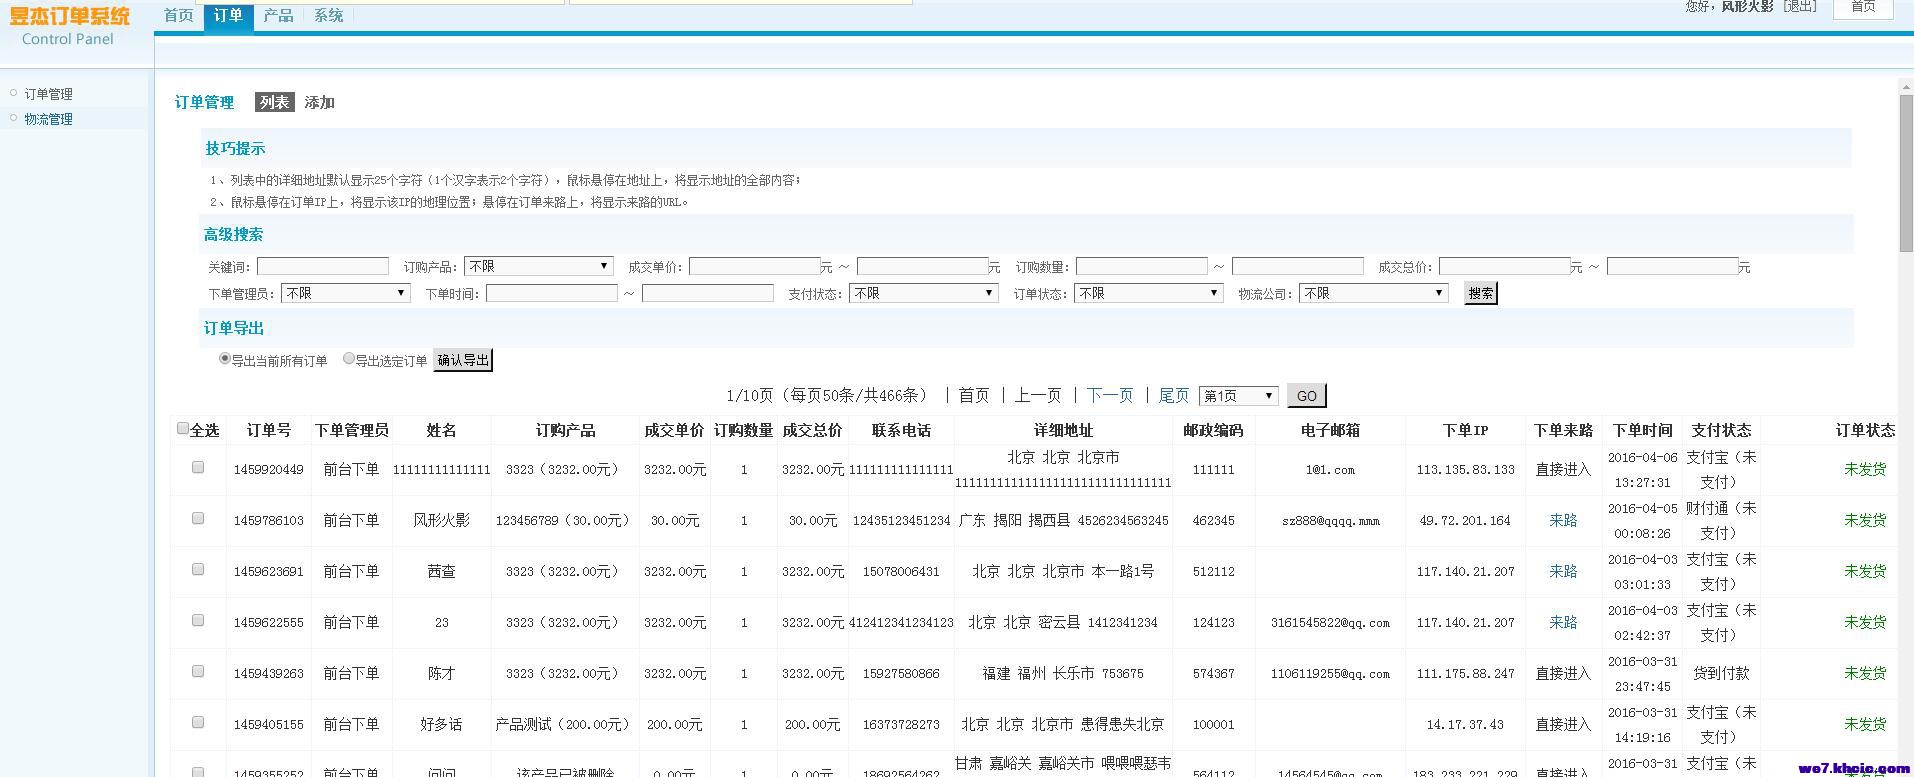Click phone number 15927580866
Image resolution: width=1914 pixels, height=777 pixels.
tap(901, 674)
